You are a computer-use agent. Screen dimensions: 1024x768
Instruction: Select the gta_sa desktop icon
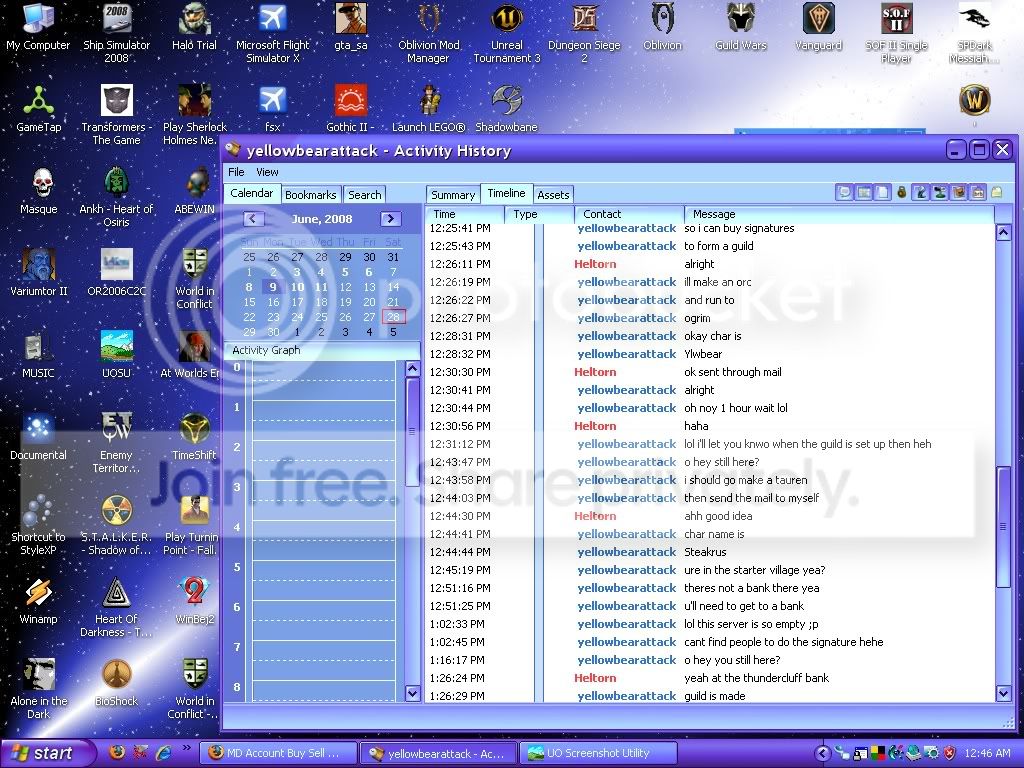point(351,27)
